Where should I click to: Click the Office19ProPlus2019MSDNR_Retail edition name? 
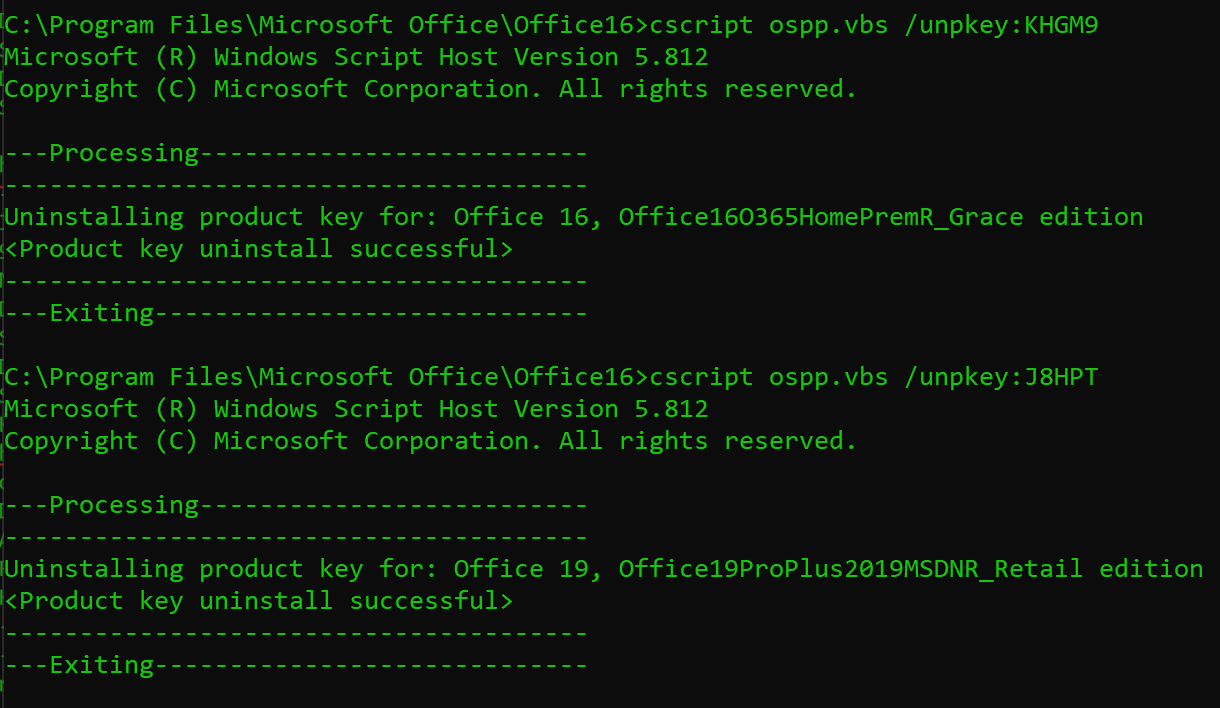850,569
